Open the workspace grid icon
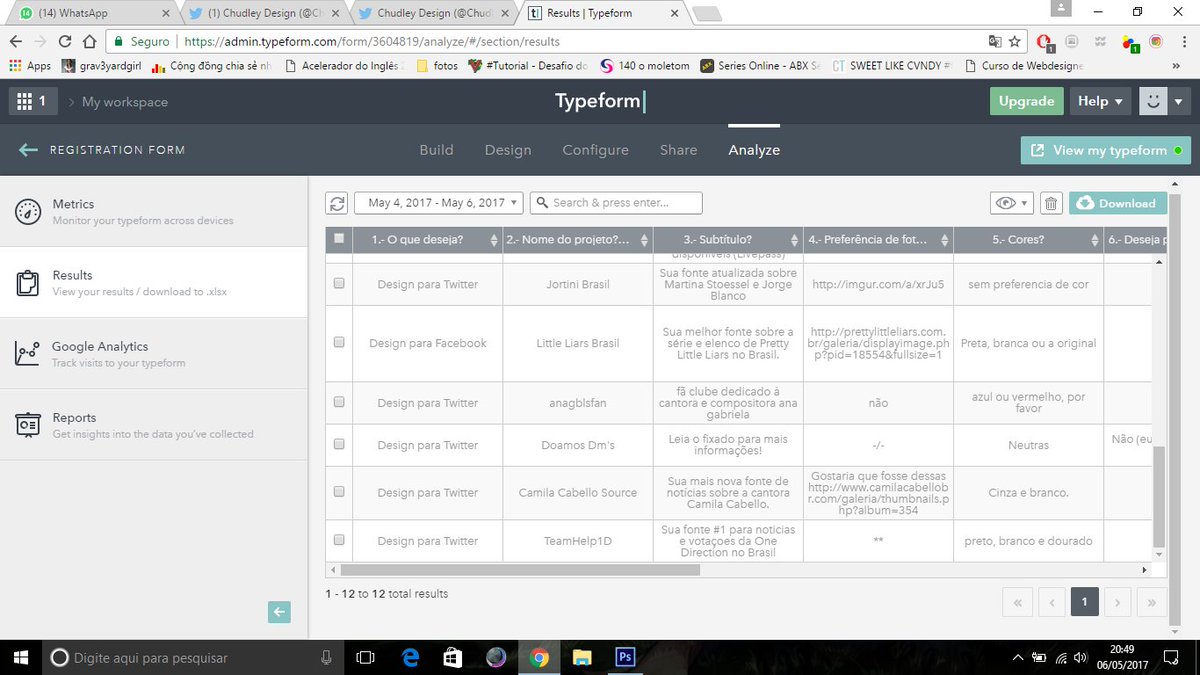 tap(23, 102)
